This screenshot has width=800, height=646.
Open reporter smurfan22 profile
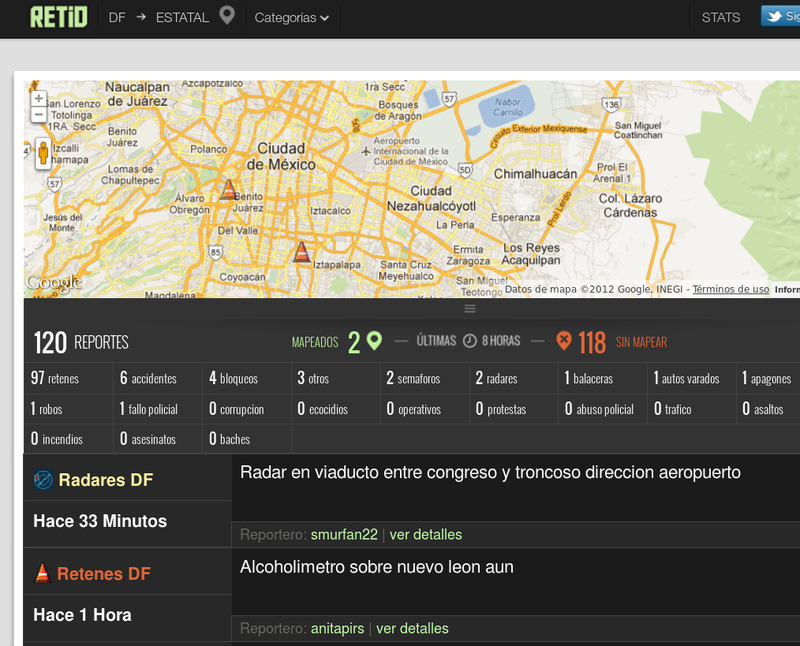[x=344, y=534]
